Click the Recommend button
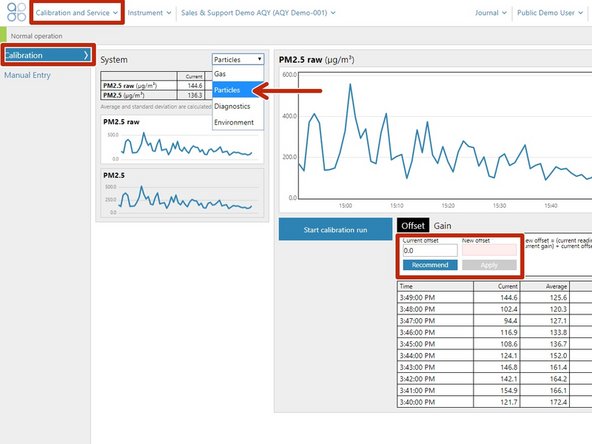Image resolution: width=592 pixels, height=444 pixels. click(430, 265)
